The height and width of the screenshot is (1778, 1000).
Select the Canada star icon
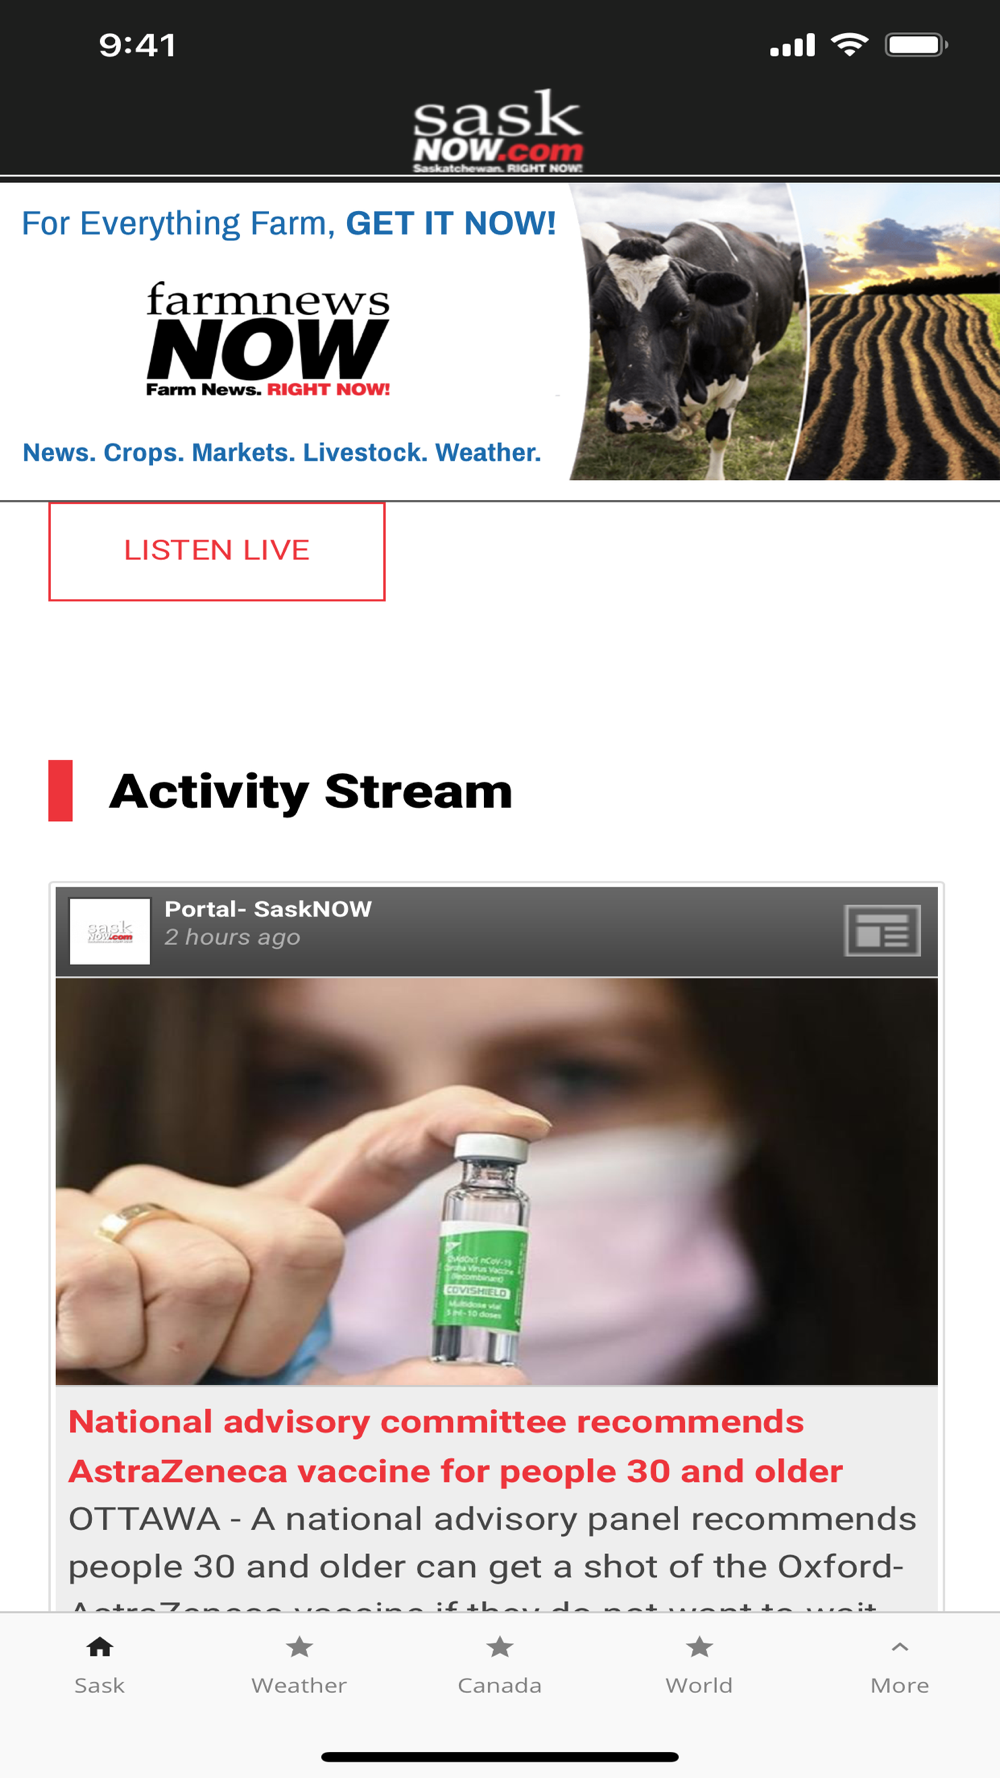point(500,1647)
